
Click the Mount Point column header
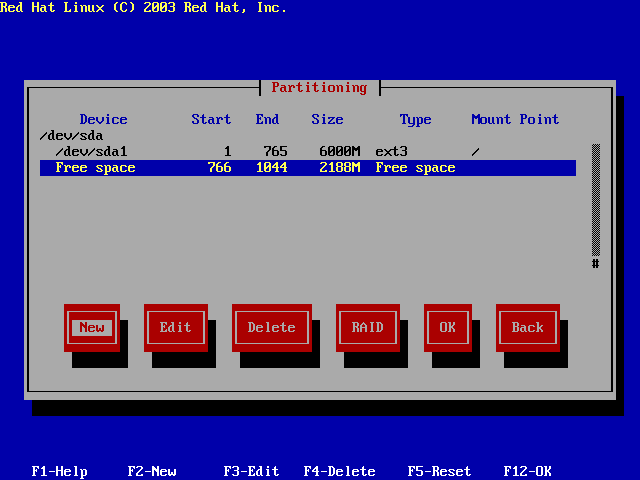coord(516,120)
